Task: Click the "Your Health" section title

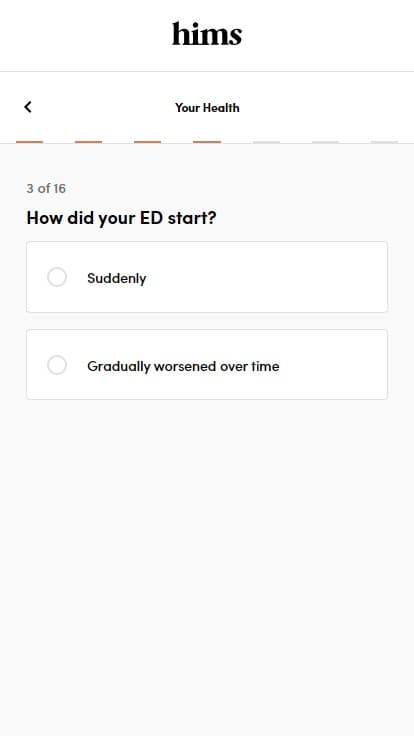Action: coord(207,107)
